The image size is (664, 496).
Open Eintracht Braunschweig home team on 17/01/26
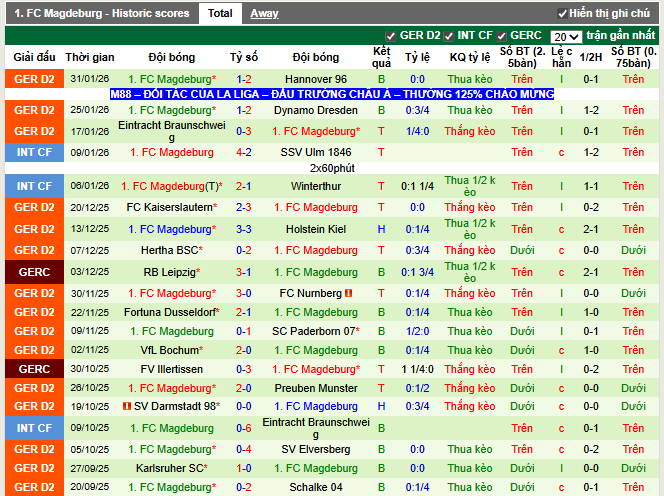point(172,131)
